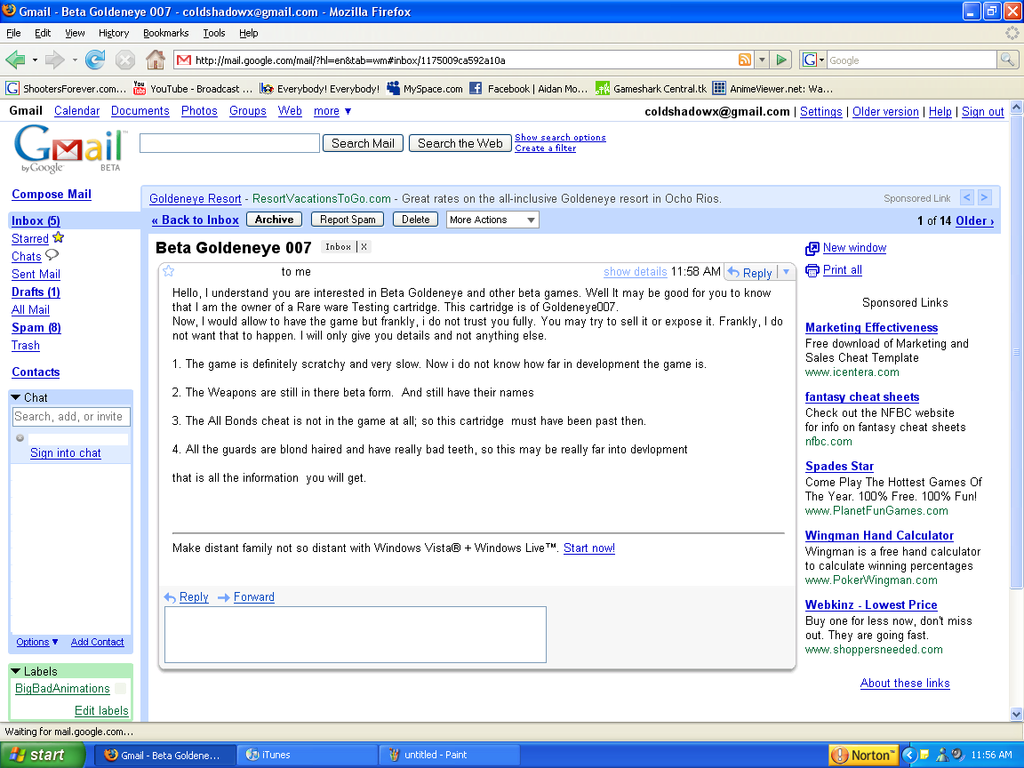Click the Sign out link
The image size is (1024, 768).
point(983,112)
